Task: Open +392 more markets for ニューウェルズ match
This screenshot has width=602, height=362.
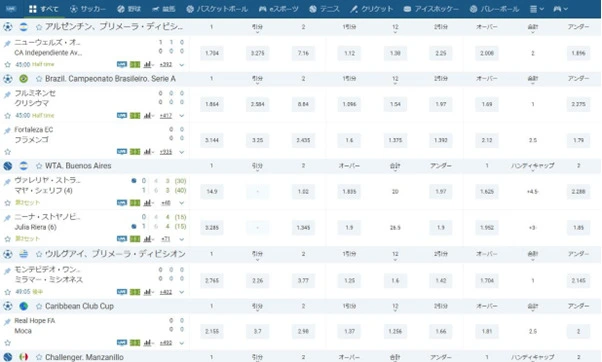Action: click(x=166, y=64)
